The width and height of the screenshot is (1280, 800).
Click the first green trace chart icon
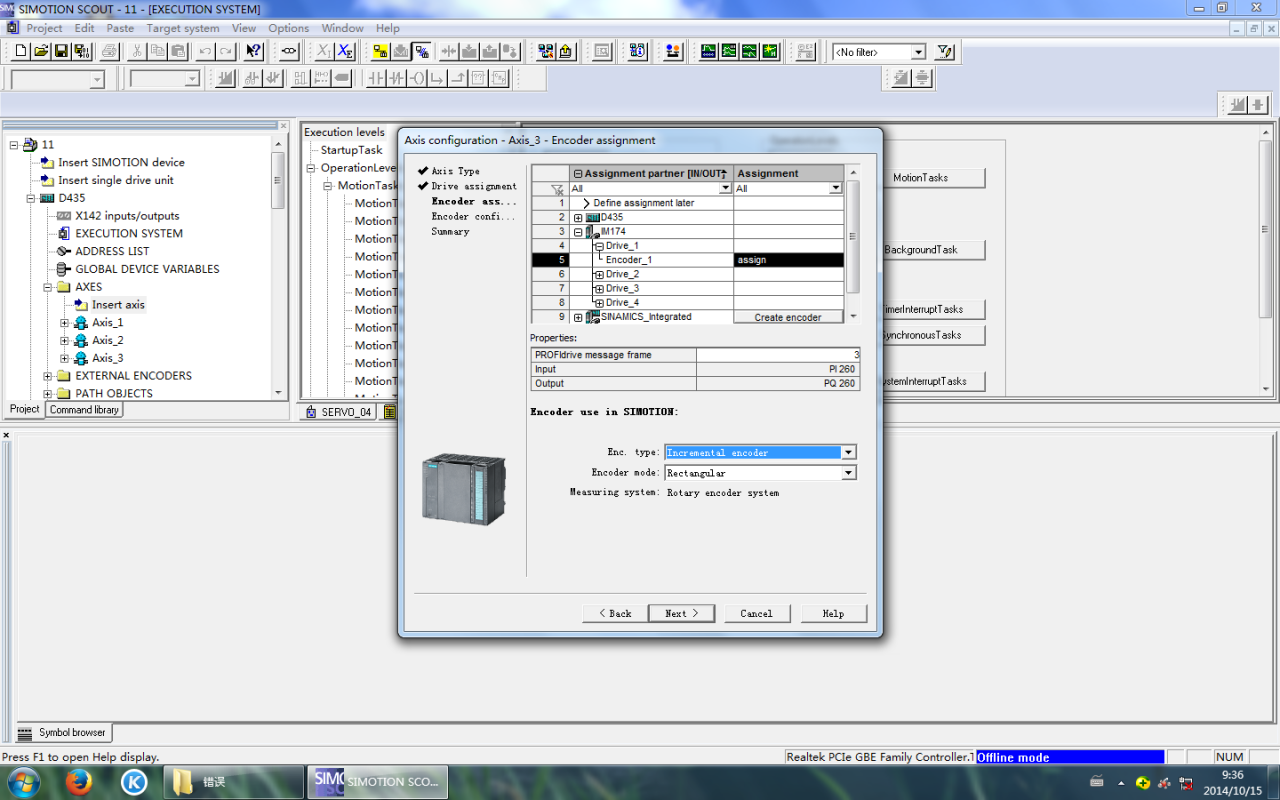point(708,51)
